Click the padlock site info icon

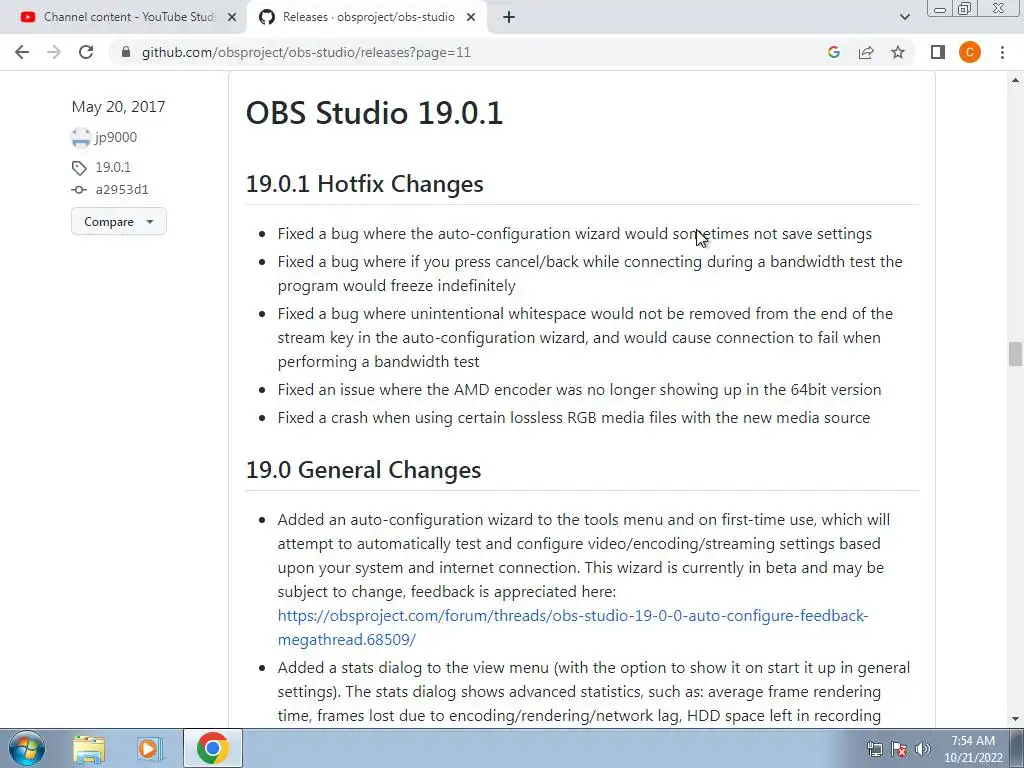[126, 52]
